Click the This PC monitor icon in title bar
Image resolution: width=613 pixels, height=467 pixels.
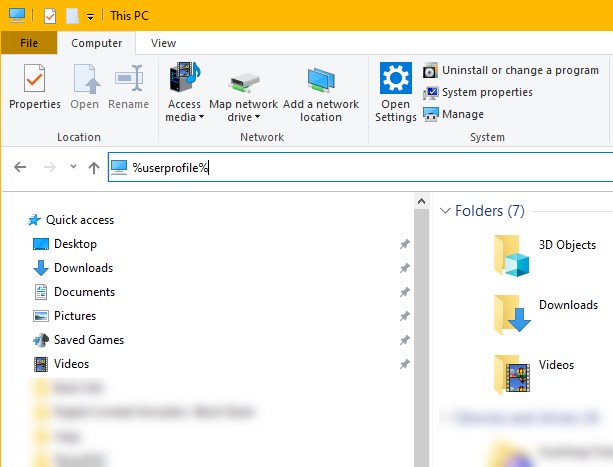point(17,15)
